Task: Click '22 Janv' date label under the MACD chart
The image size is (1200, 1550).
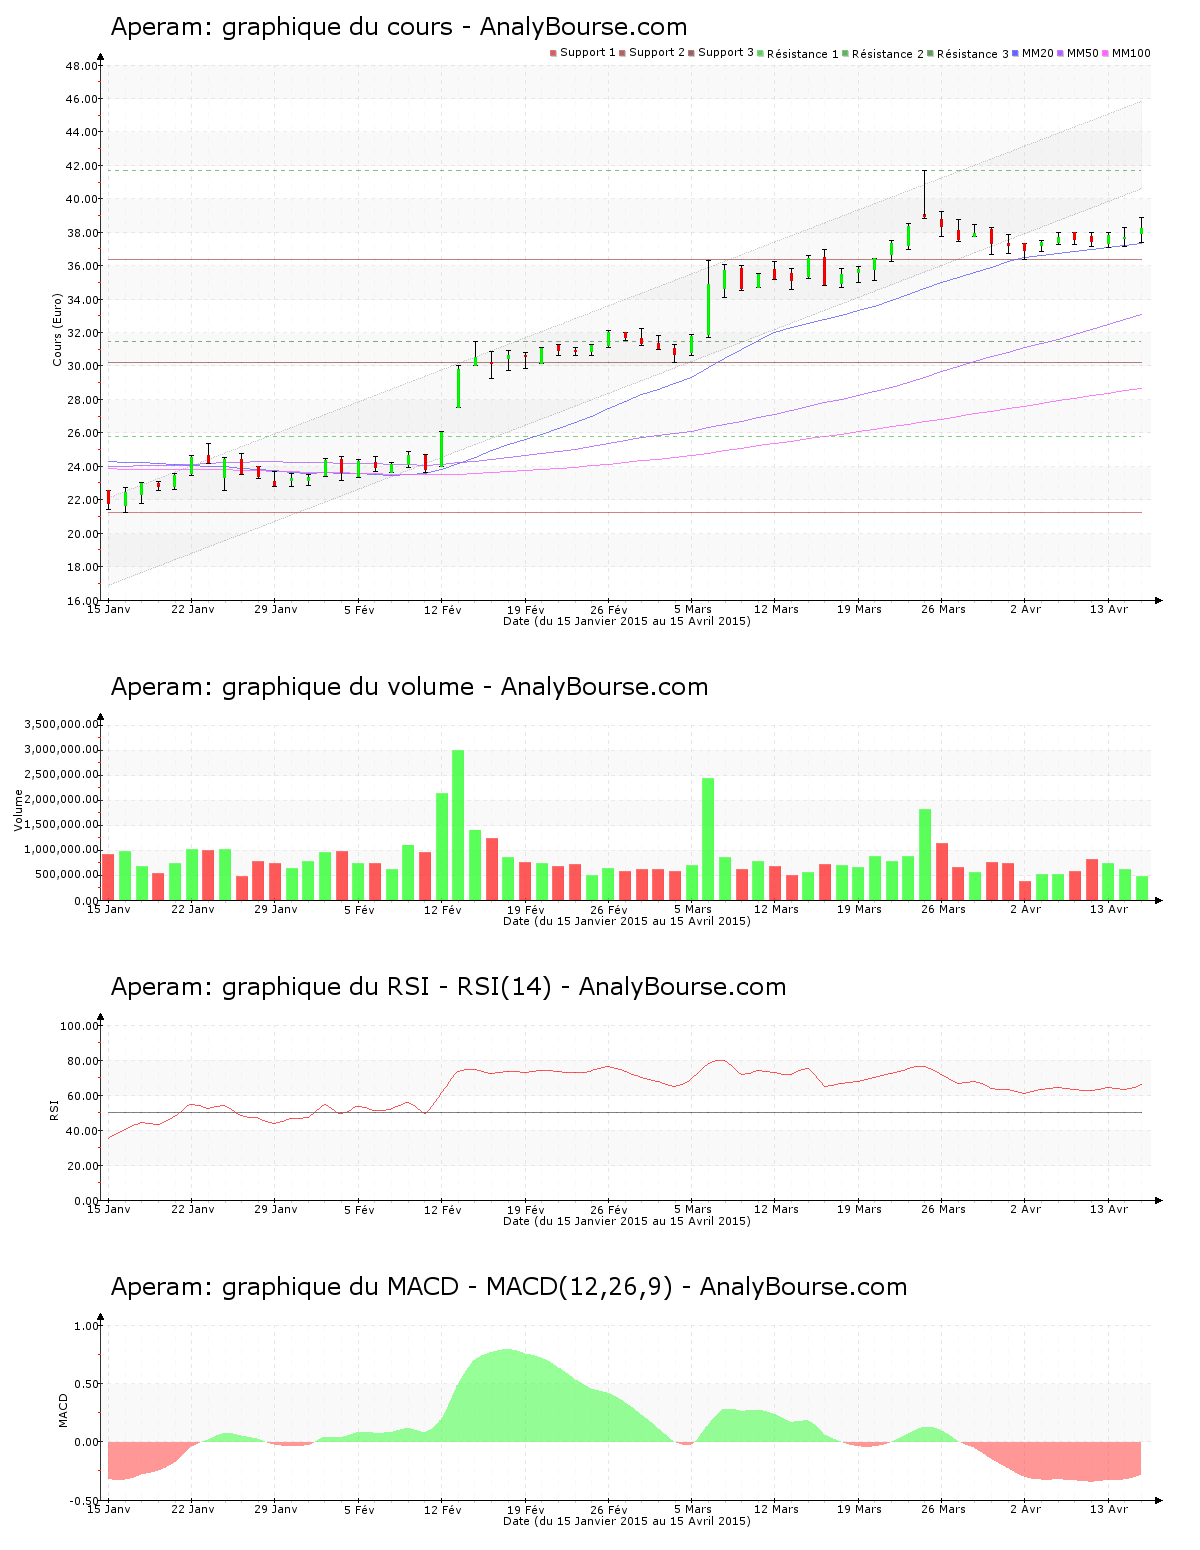Action: (193, 1509)
